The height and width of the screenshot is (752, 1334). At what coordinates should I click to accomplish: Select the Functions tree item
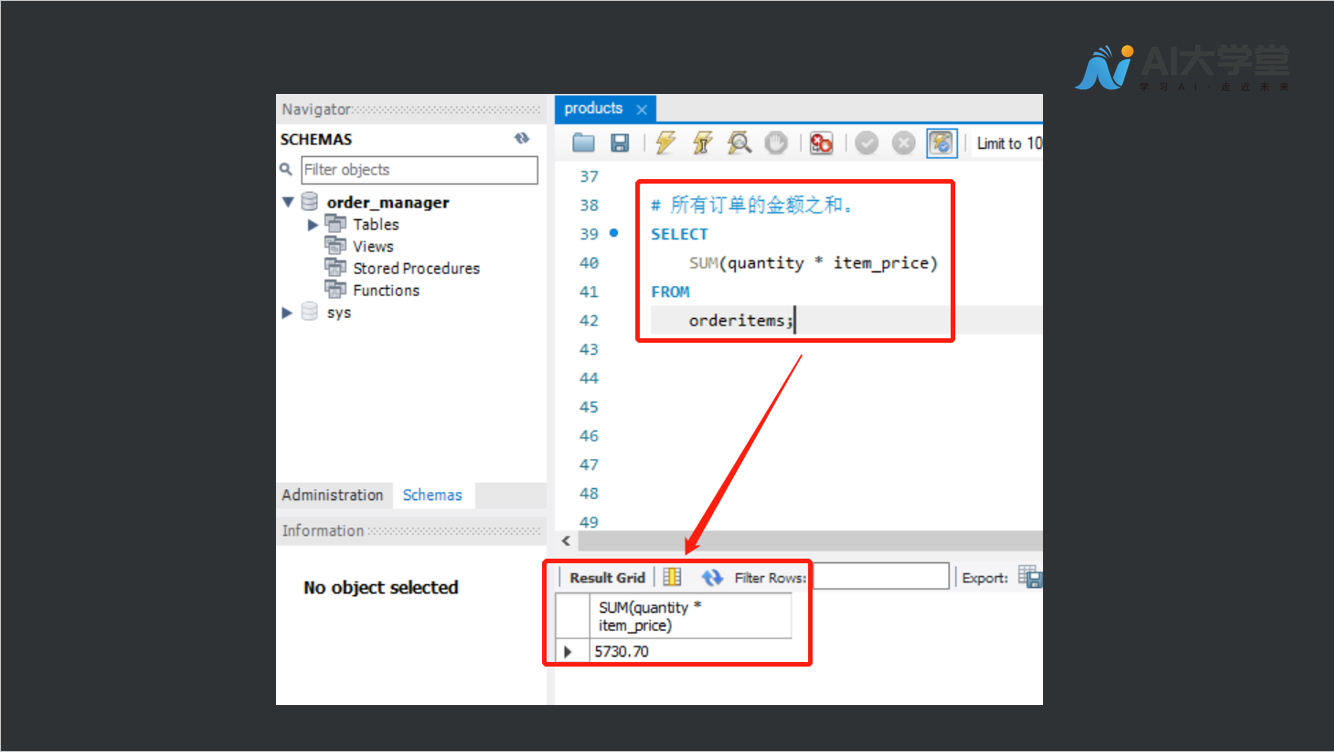386,290
